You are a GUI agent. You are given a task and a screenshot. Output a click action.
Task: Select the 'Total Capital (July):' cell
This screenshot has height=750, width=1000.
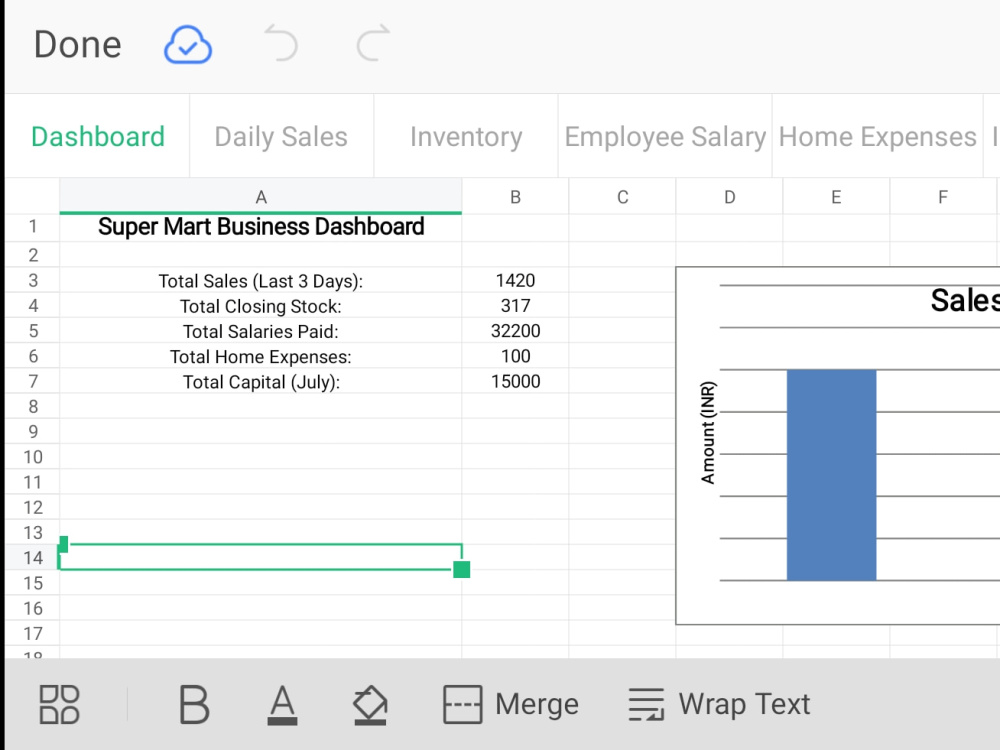pos(261,381)
